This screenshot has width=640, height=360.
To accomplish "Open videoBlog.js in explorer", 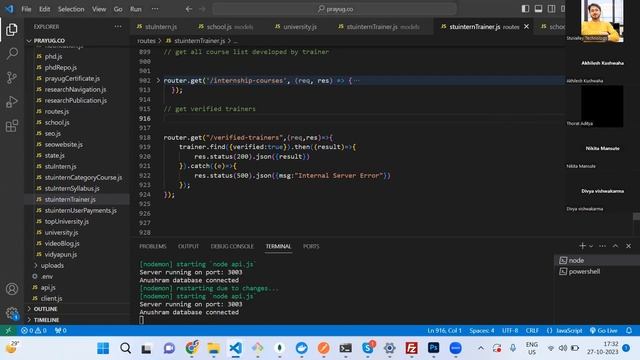I will pyautogui.click(x=62, y=243).
